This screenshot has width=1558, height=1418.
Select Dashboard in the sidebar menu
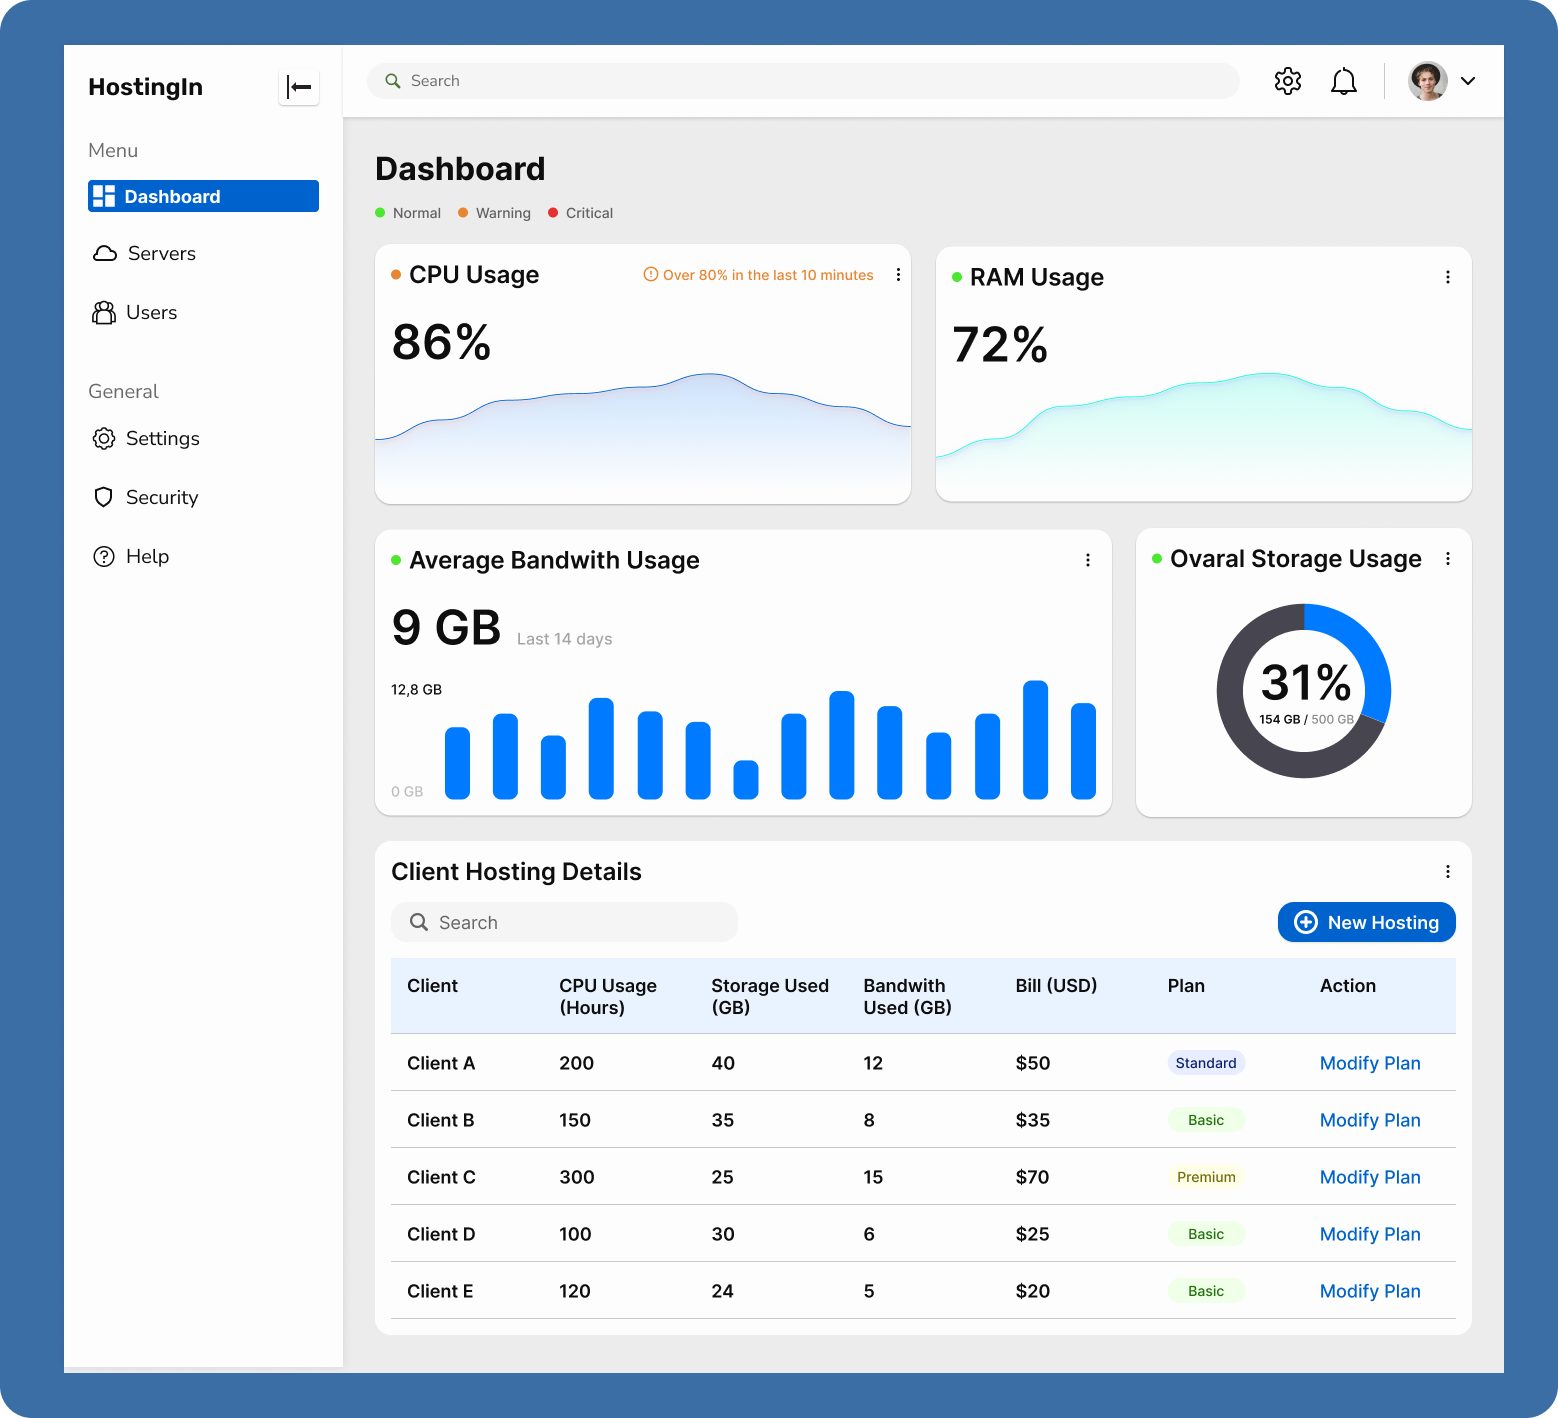[172, 196]
